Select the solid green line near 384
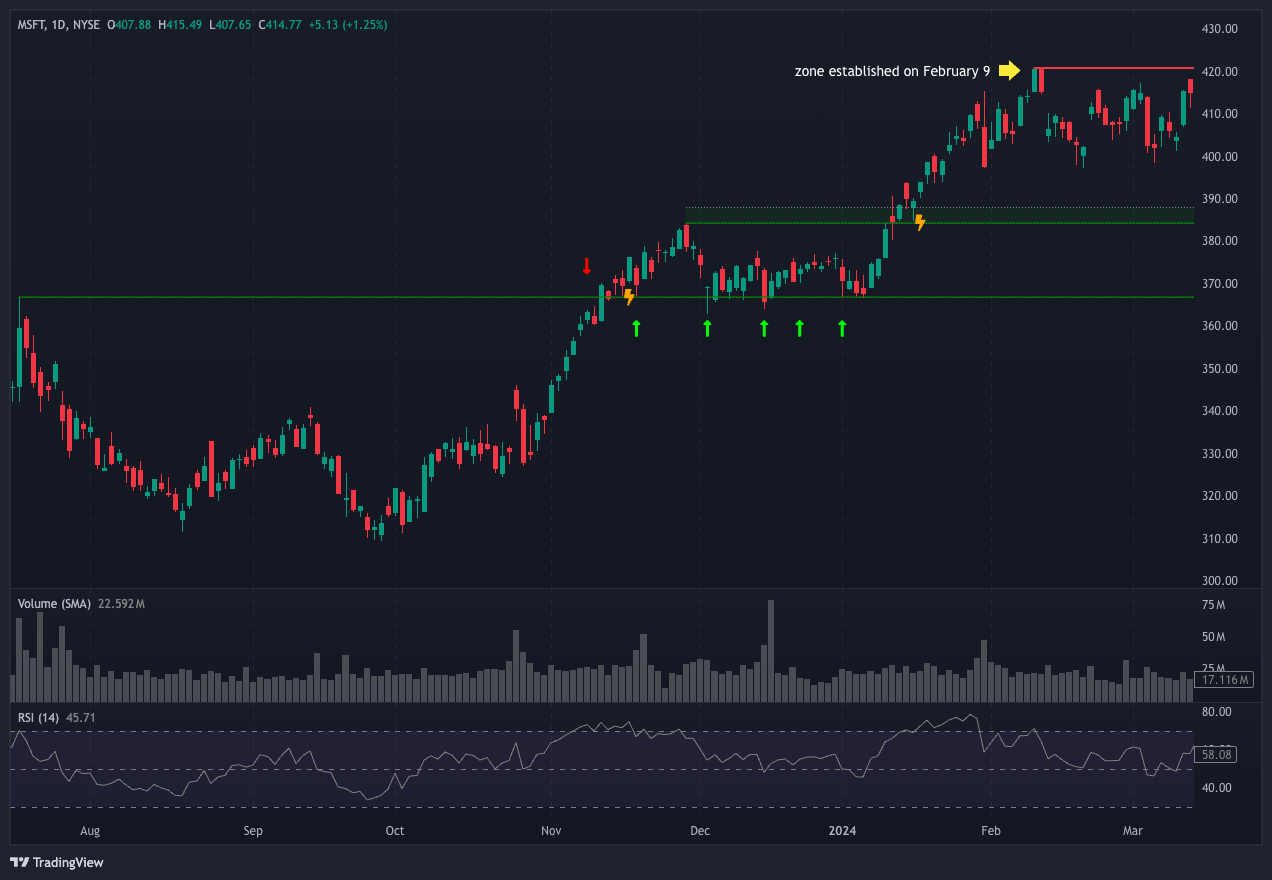Image resolution: width=1272 pixels, height=880 pixels. (939, 222)
